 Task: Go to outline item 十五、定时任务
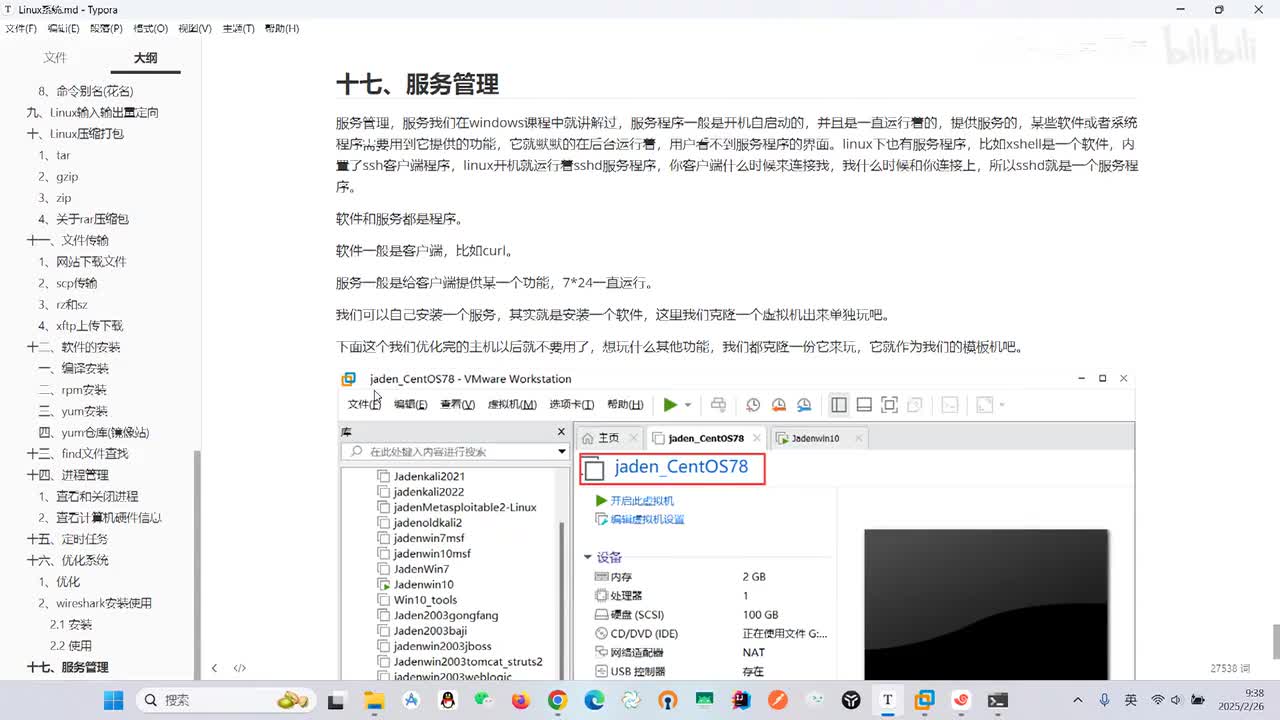(68, 539)
